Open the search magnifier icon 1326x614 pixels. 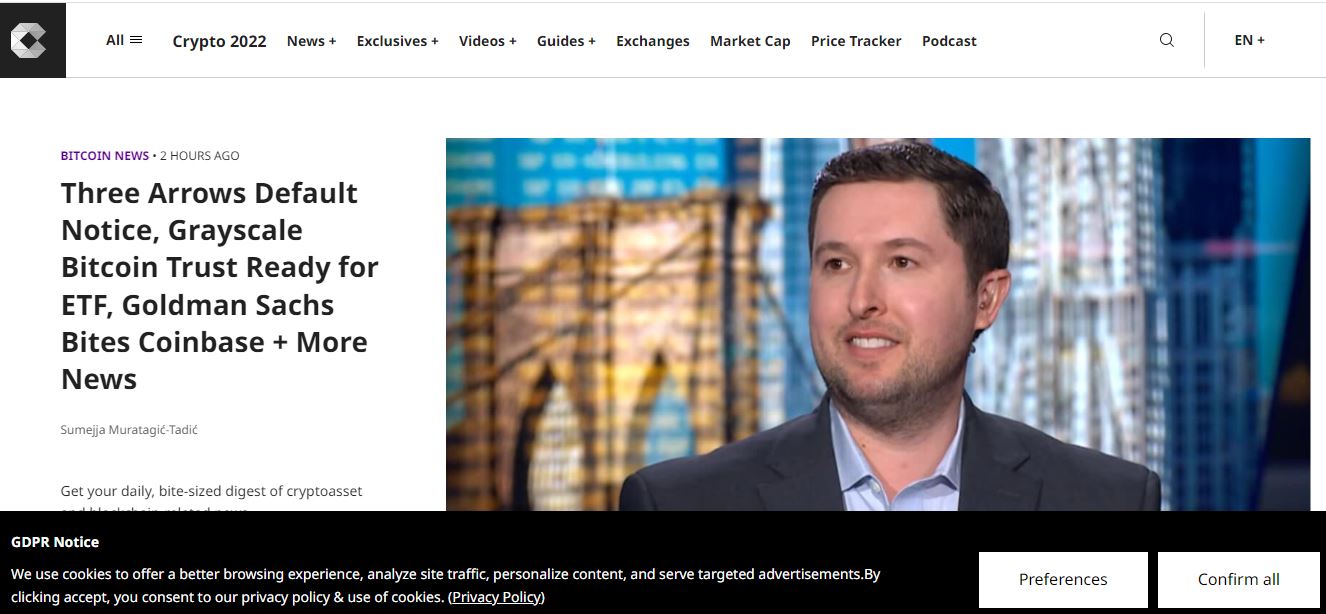(1167, 40)
